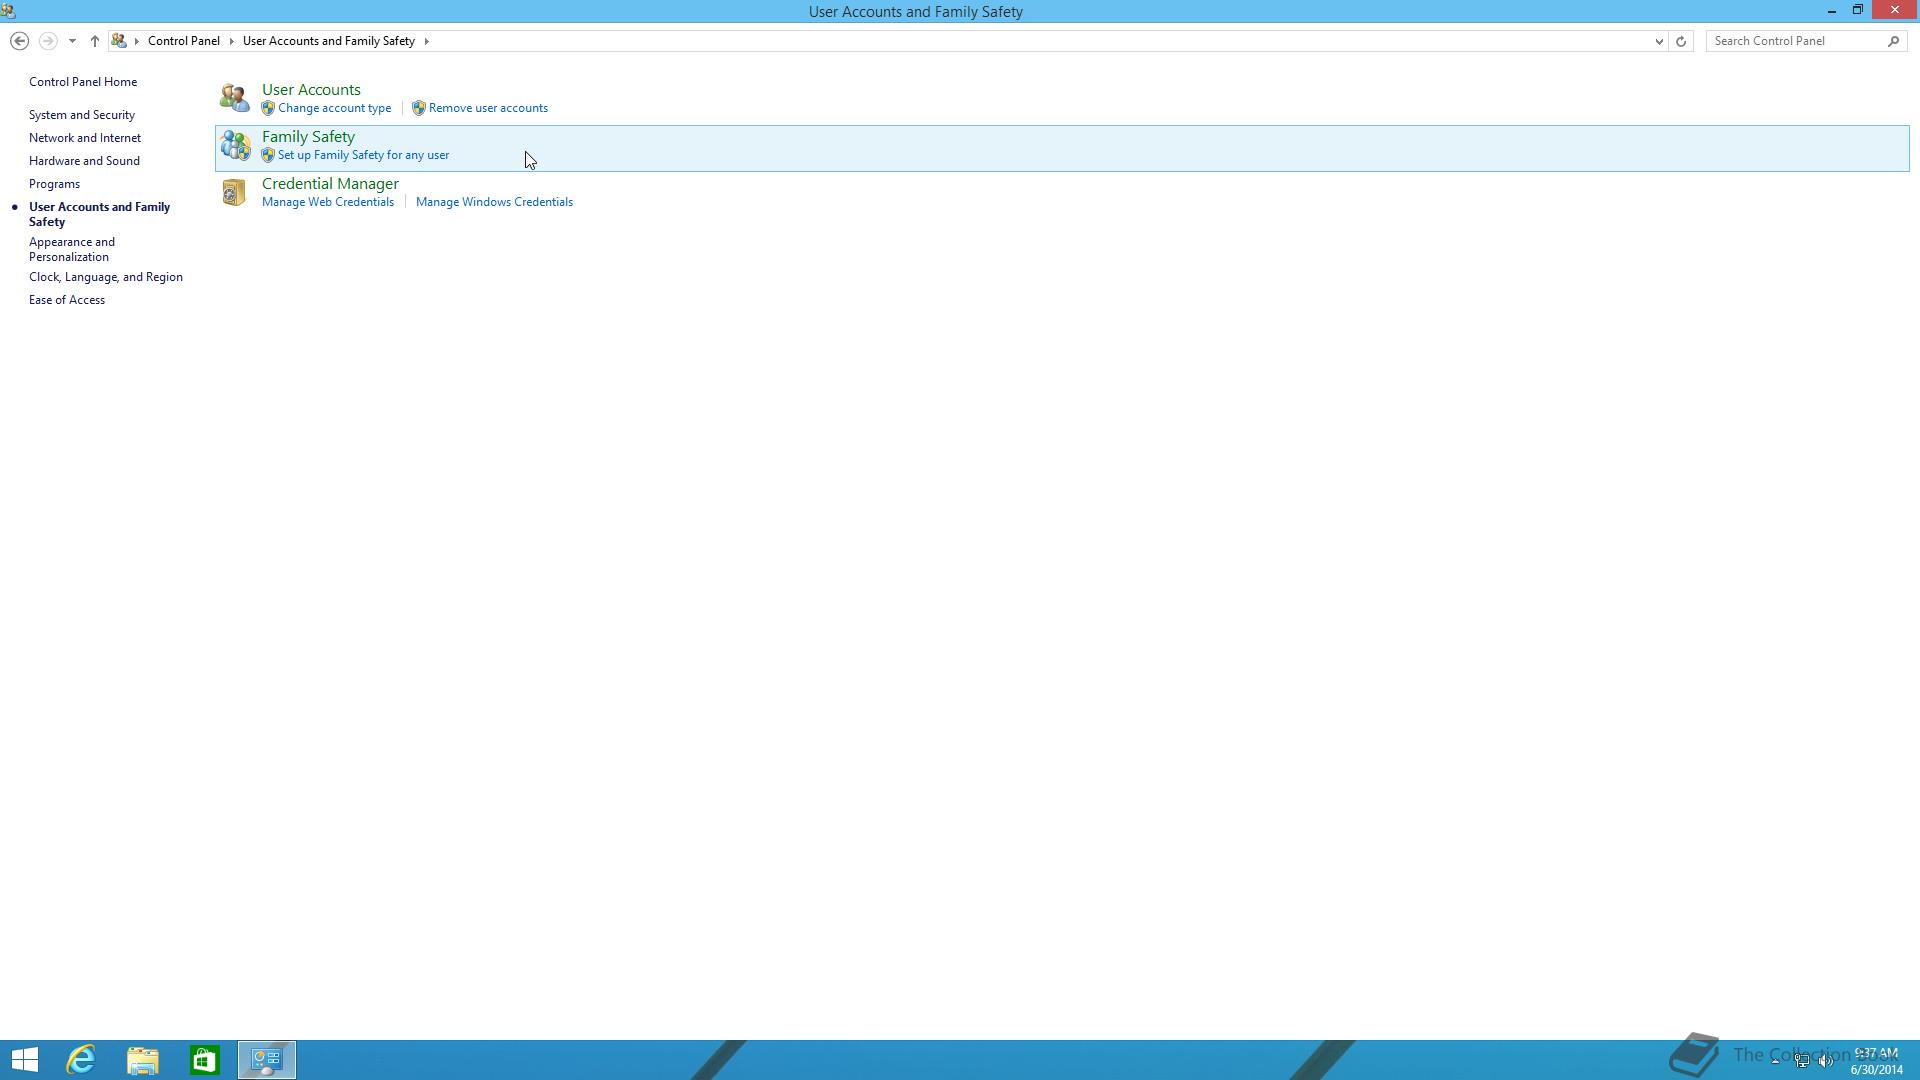Viewport: 1920px width, 1080px height.
Task: Launch Internet Explorer from taskbar
Action: click(x=81, y=1060)
